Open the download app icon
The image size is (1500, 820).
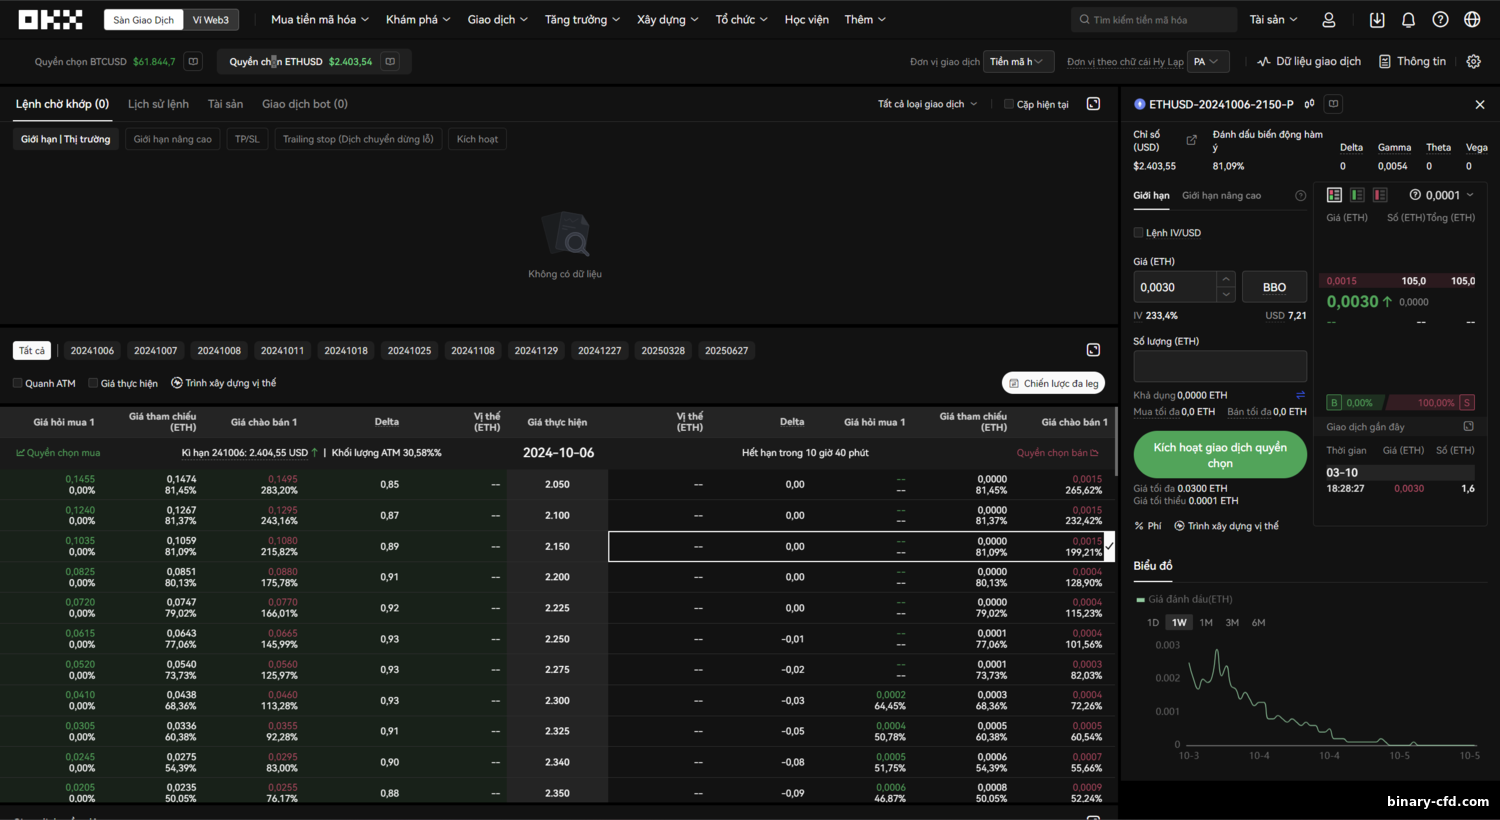(1377, 20)
